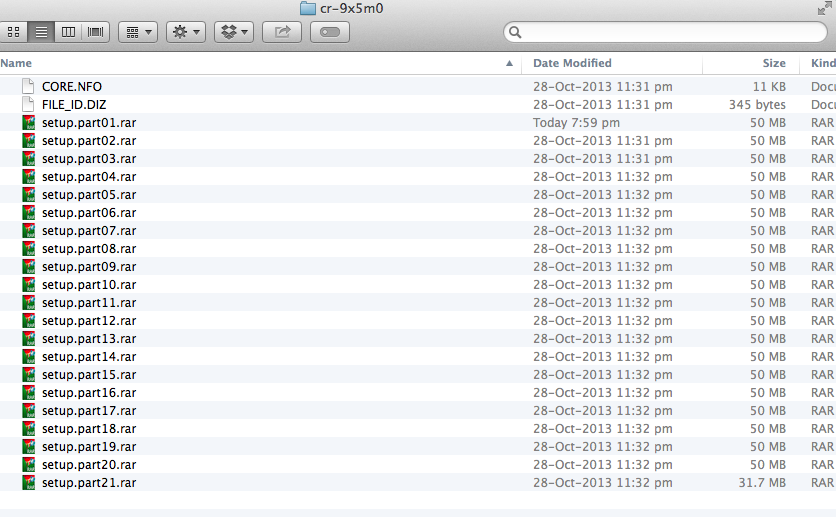The height and width of the screenshot is (517, 836).
Task: Select the file name CORE.NFO
Action: 72,86
